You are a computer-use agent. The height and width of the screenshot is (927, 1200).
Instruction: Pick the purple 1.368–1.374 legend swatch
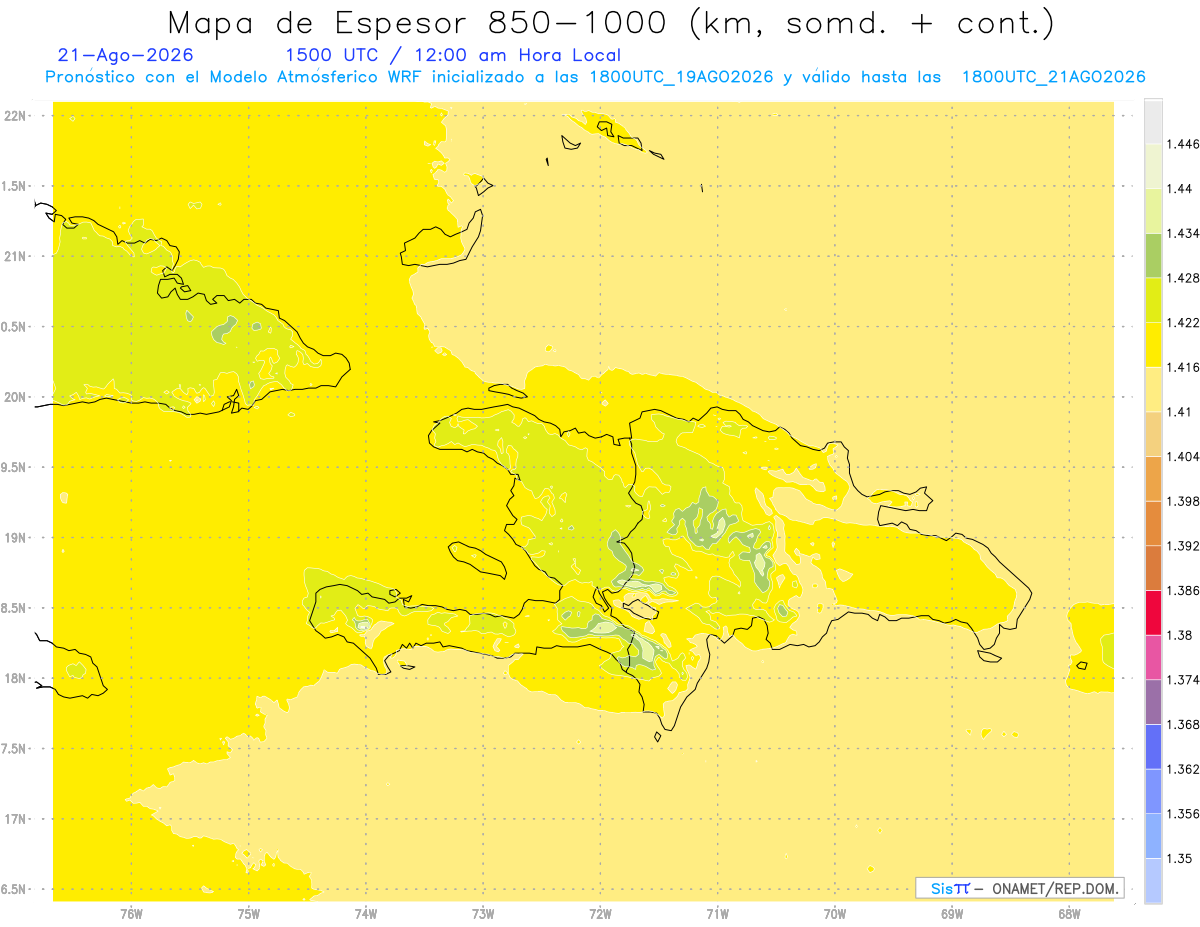[1153, 702]
